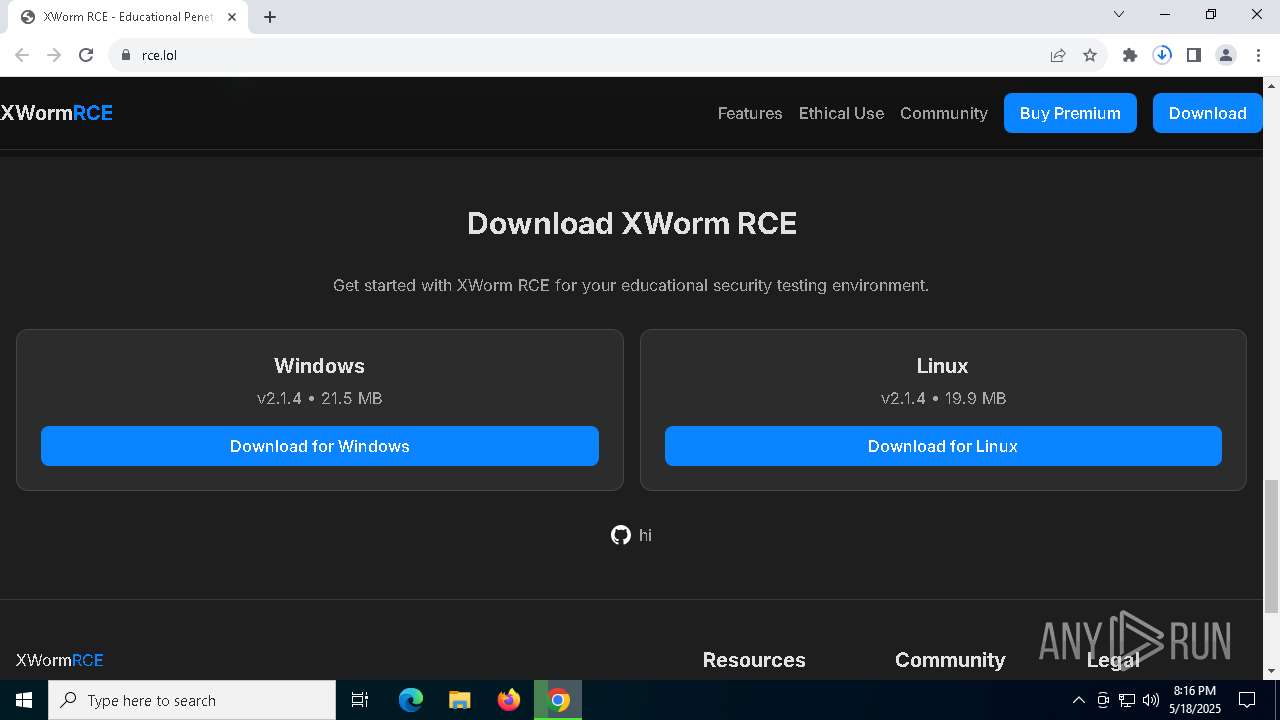
Task: Click the "Windows" card title
Action: pos(320,366)
